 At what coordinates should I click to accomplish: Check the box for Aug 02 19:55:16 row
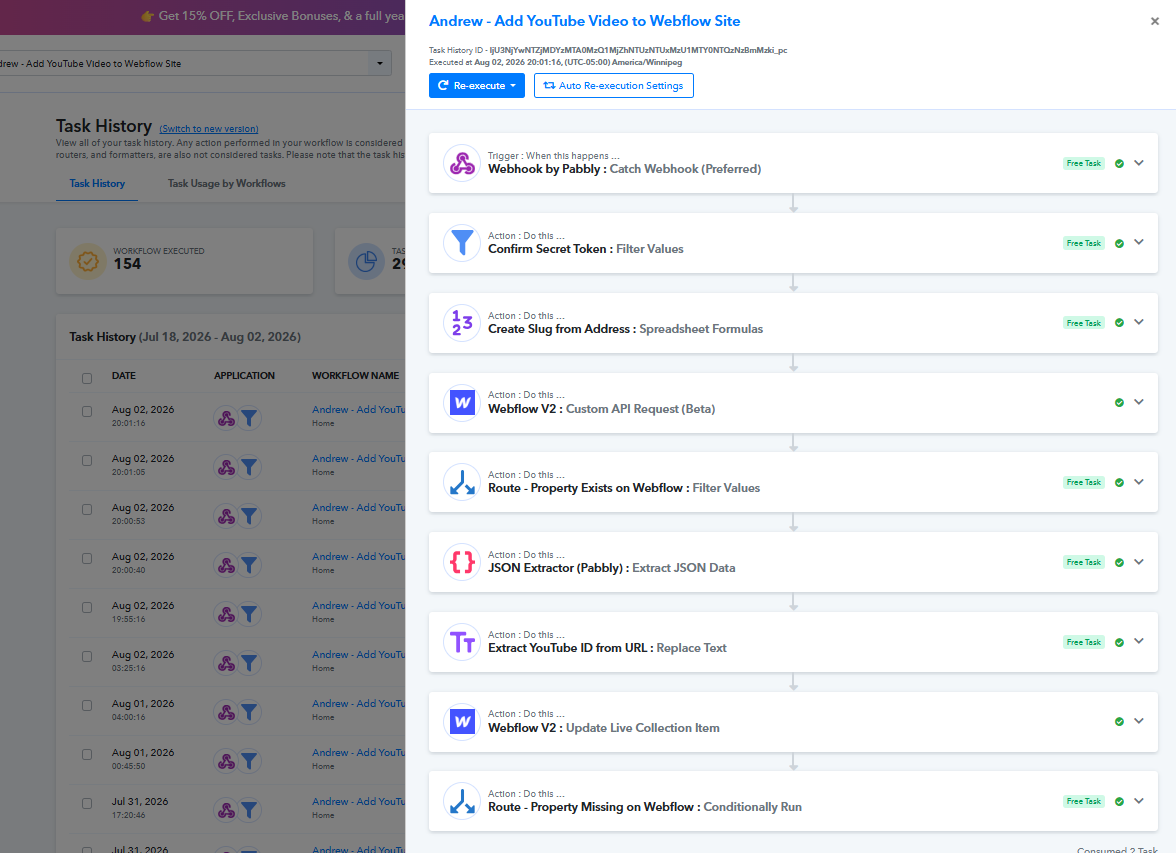[87, 608]
